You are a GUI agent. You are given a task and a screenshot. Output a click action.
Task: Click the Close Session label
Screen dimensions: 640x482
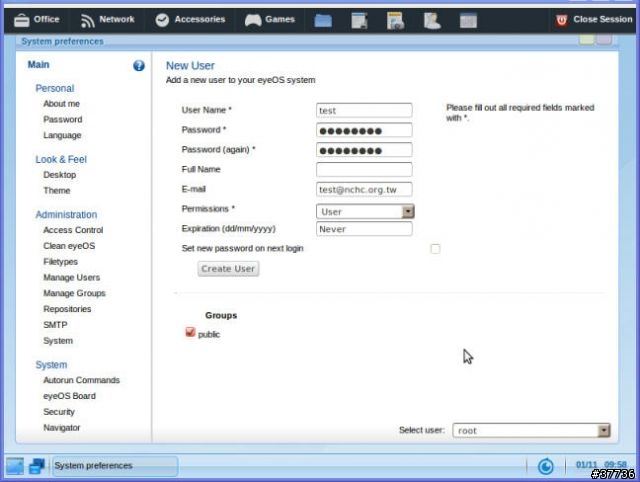[602, 19]
